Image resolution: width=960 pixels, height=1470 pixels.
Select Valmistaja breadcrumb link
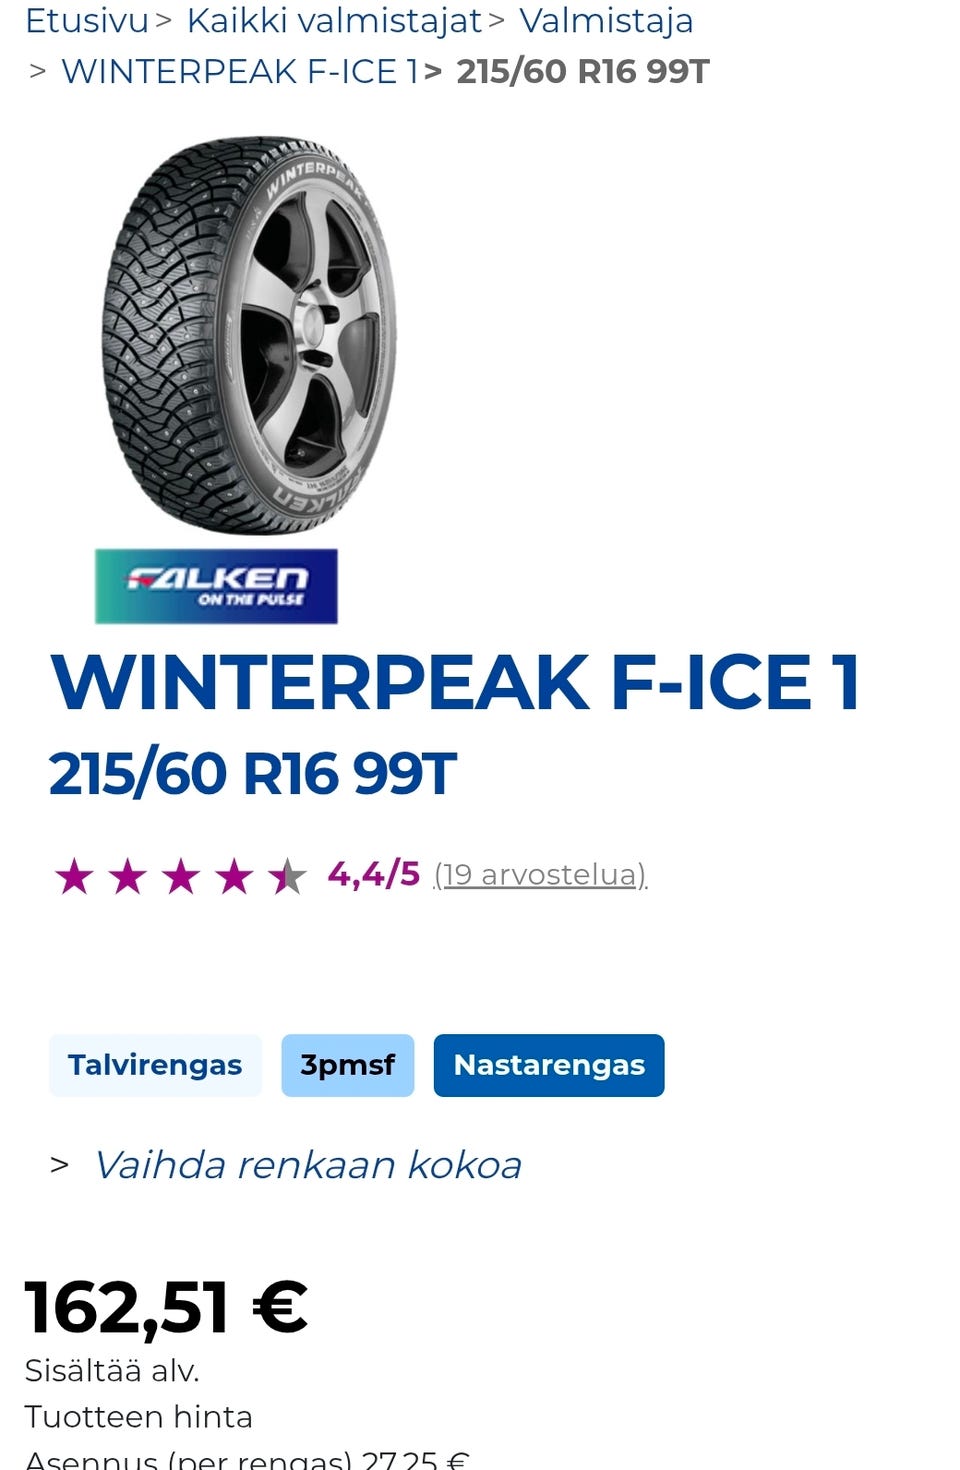[x=606, y=20]
